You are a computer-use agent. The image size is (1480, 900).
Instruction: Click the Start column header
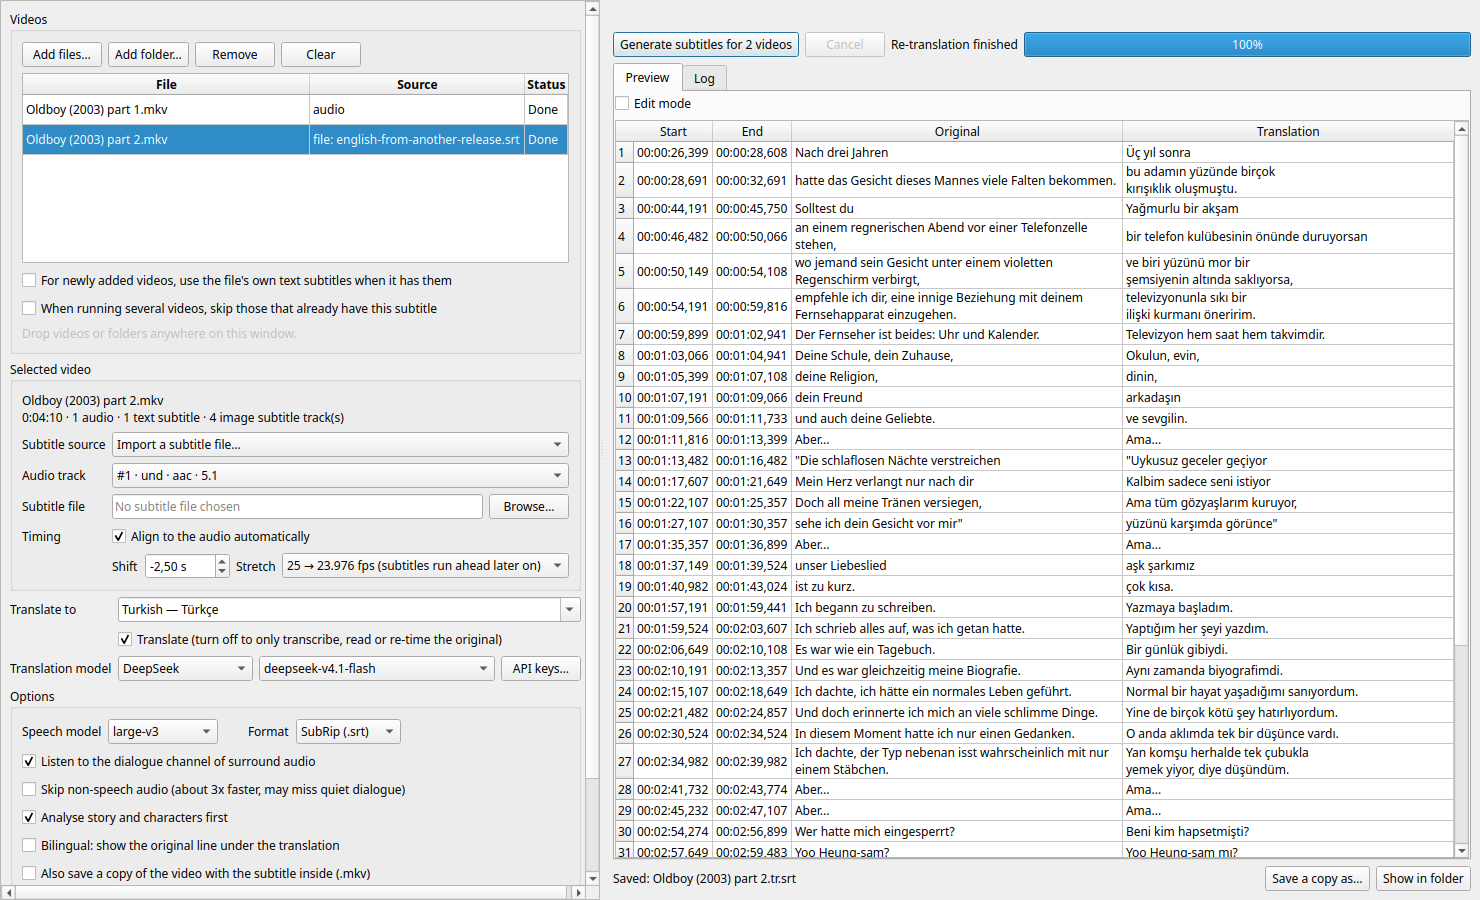(x=673, y=131)
